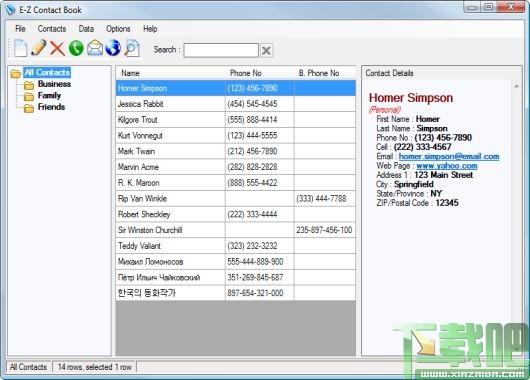The image size is (530, 380).
Task: Open the Contacts menu
Action: (52, 29)
